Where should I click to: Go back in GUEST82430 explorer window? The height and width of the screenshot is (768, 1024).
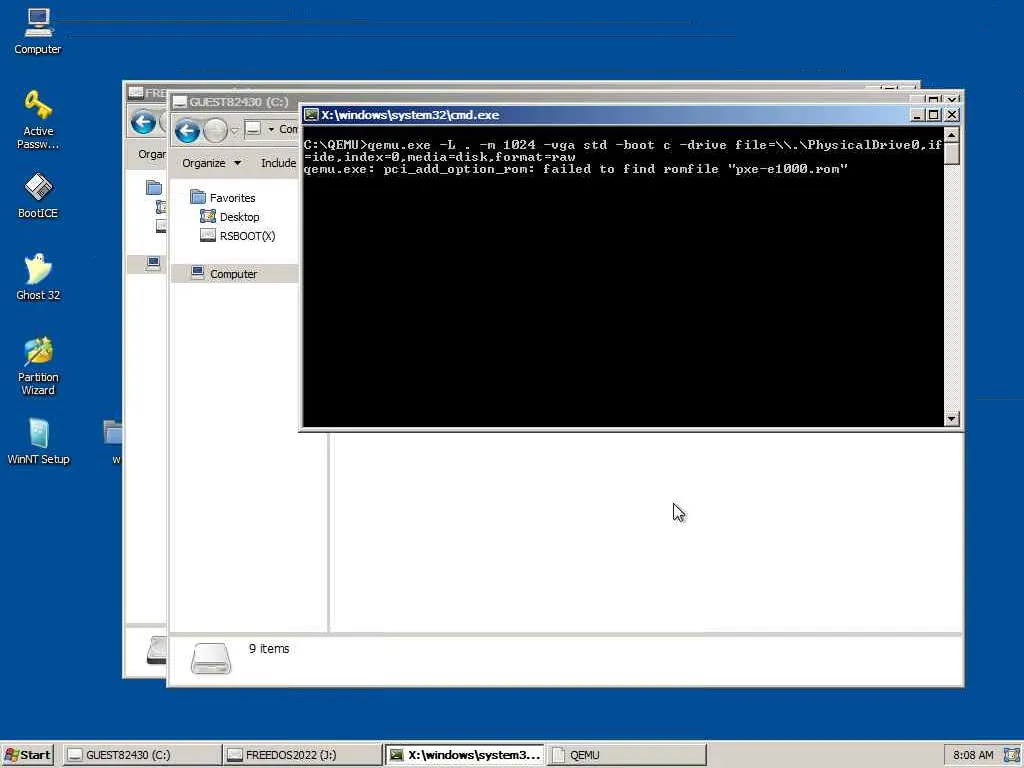[187, 131]
